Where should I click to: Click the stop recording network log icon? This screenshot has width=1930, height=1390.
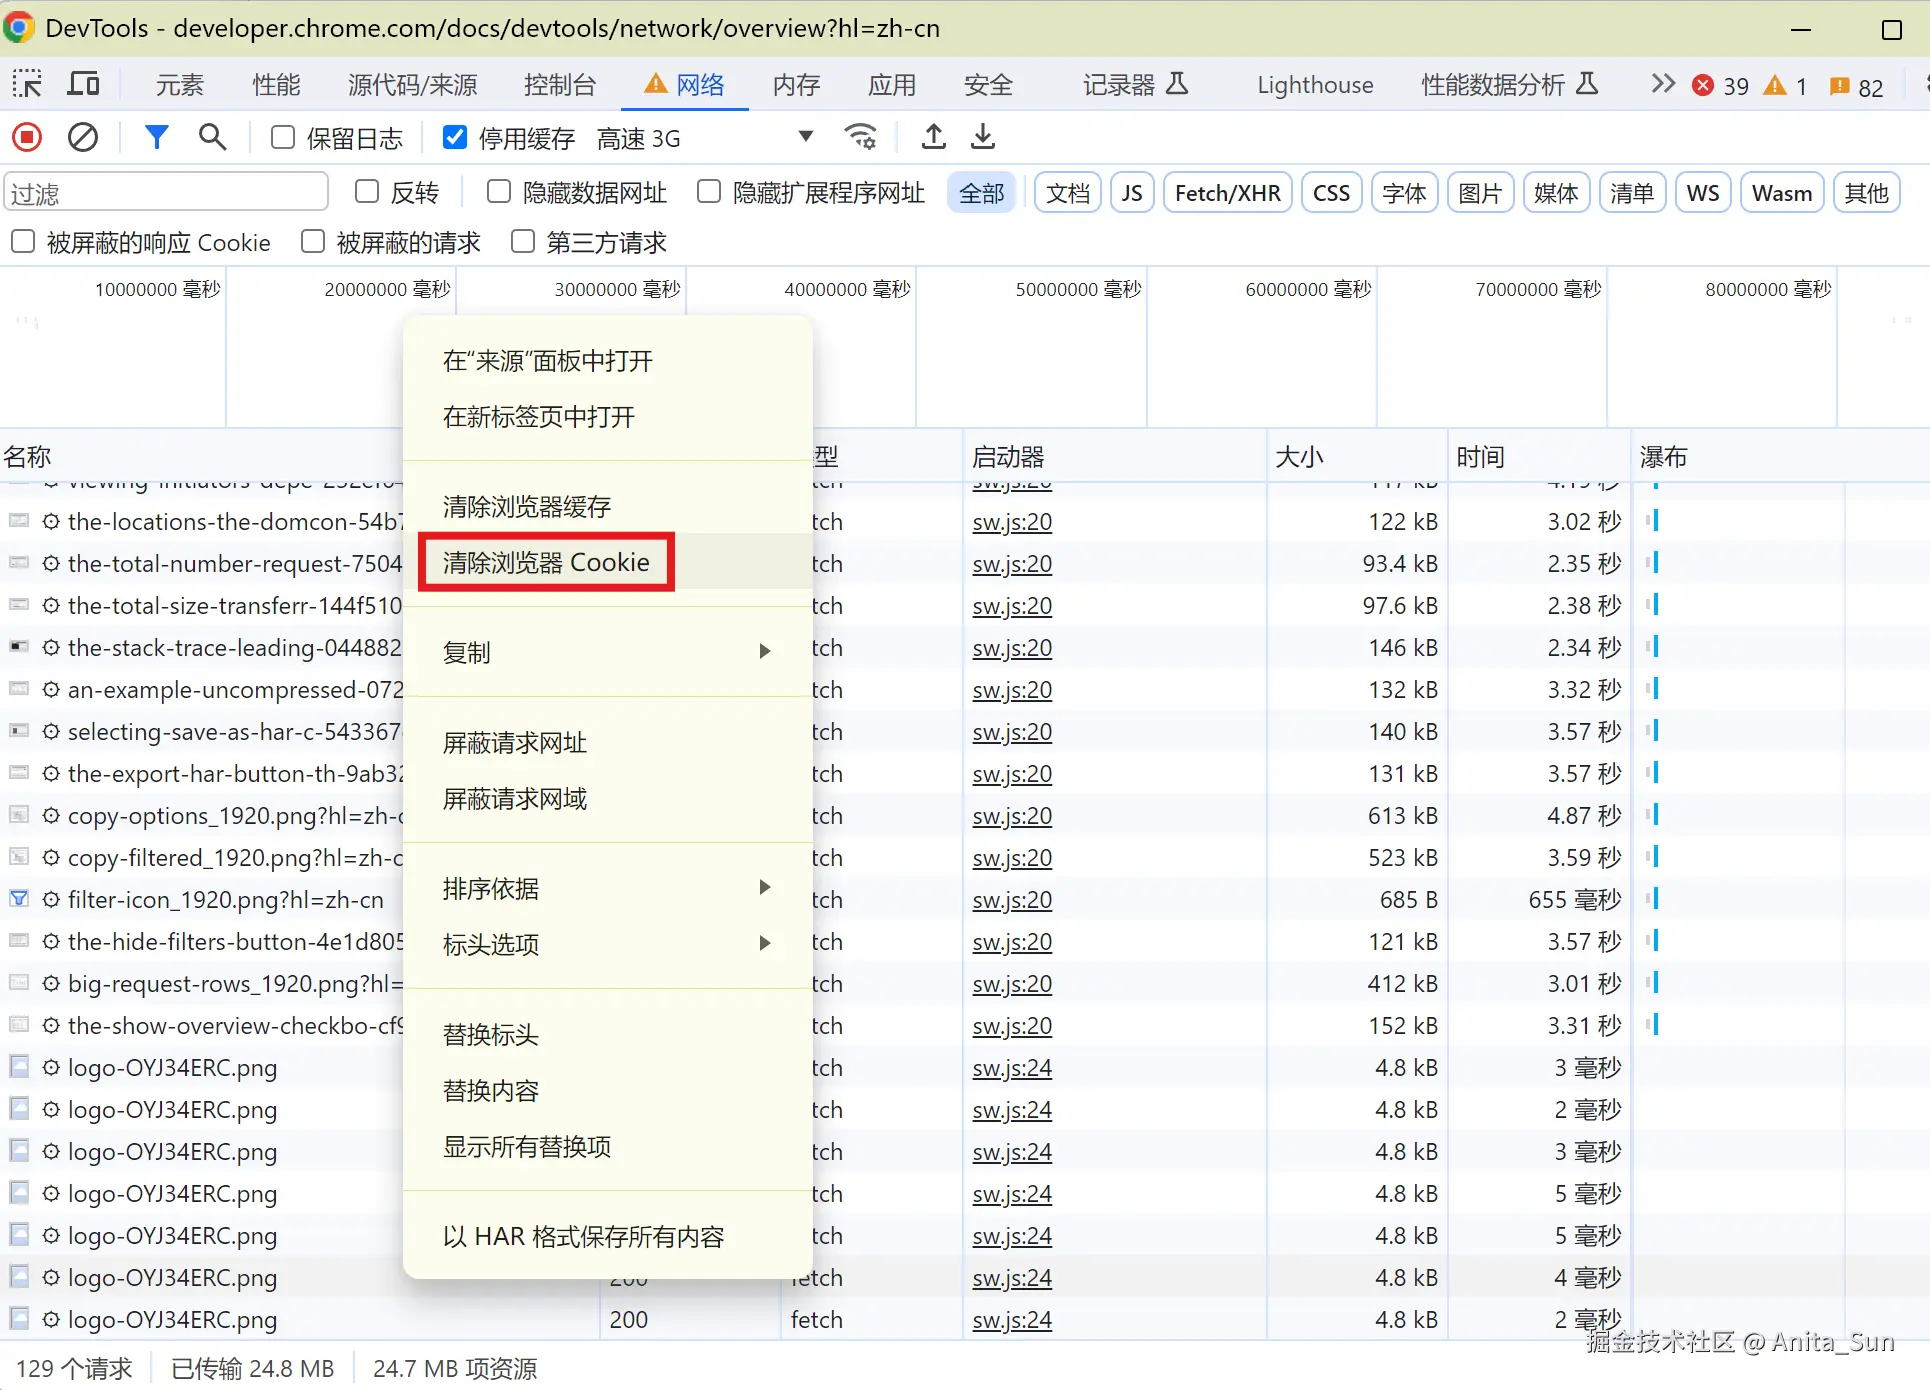tap(27, 137)
